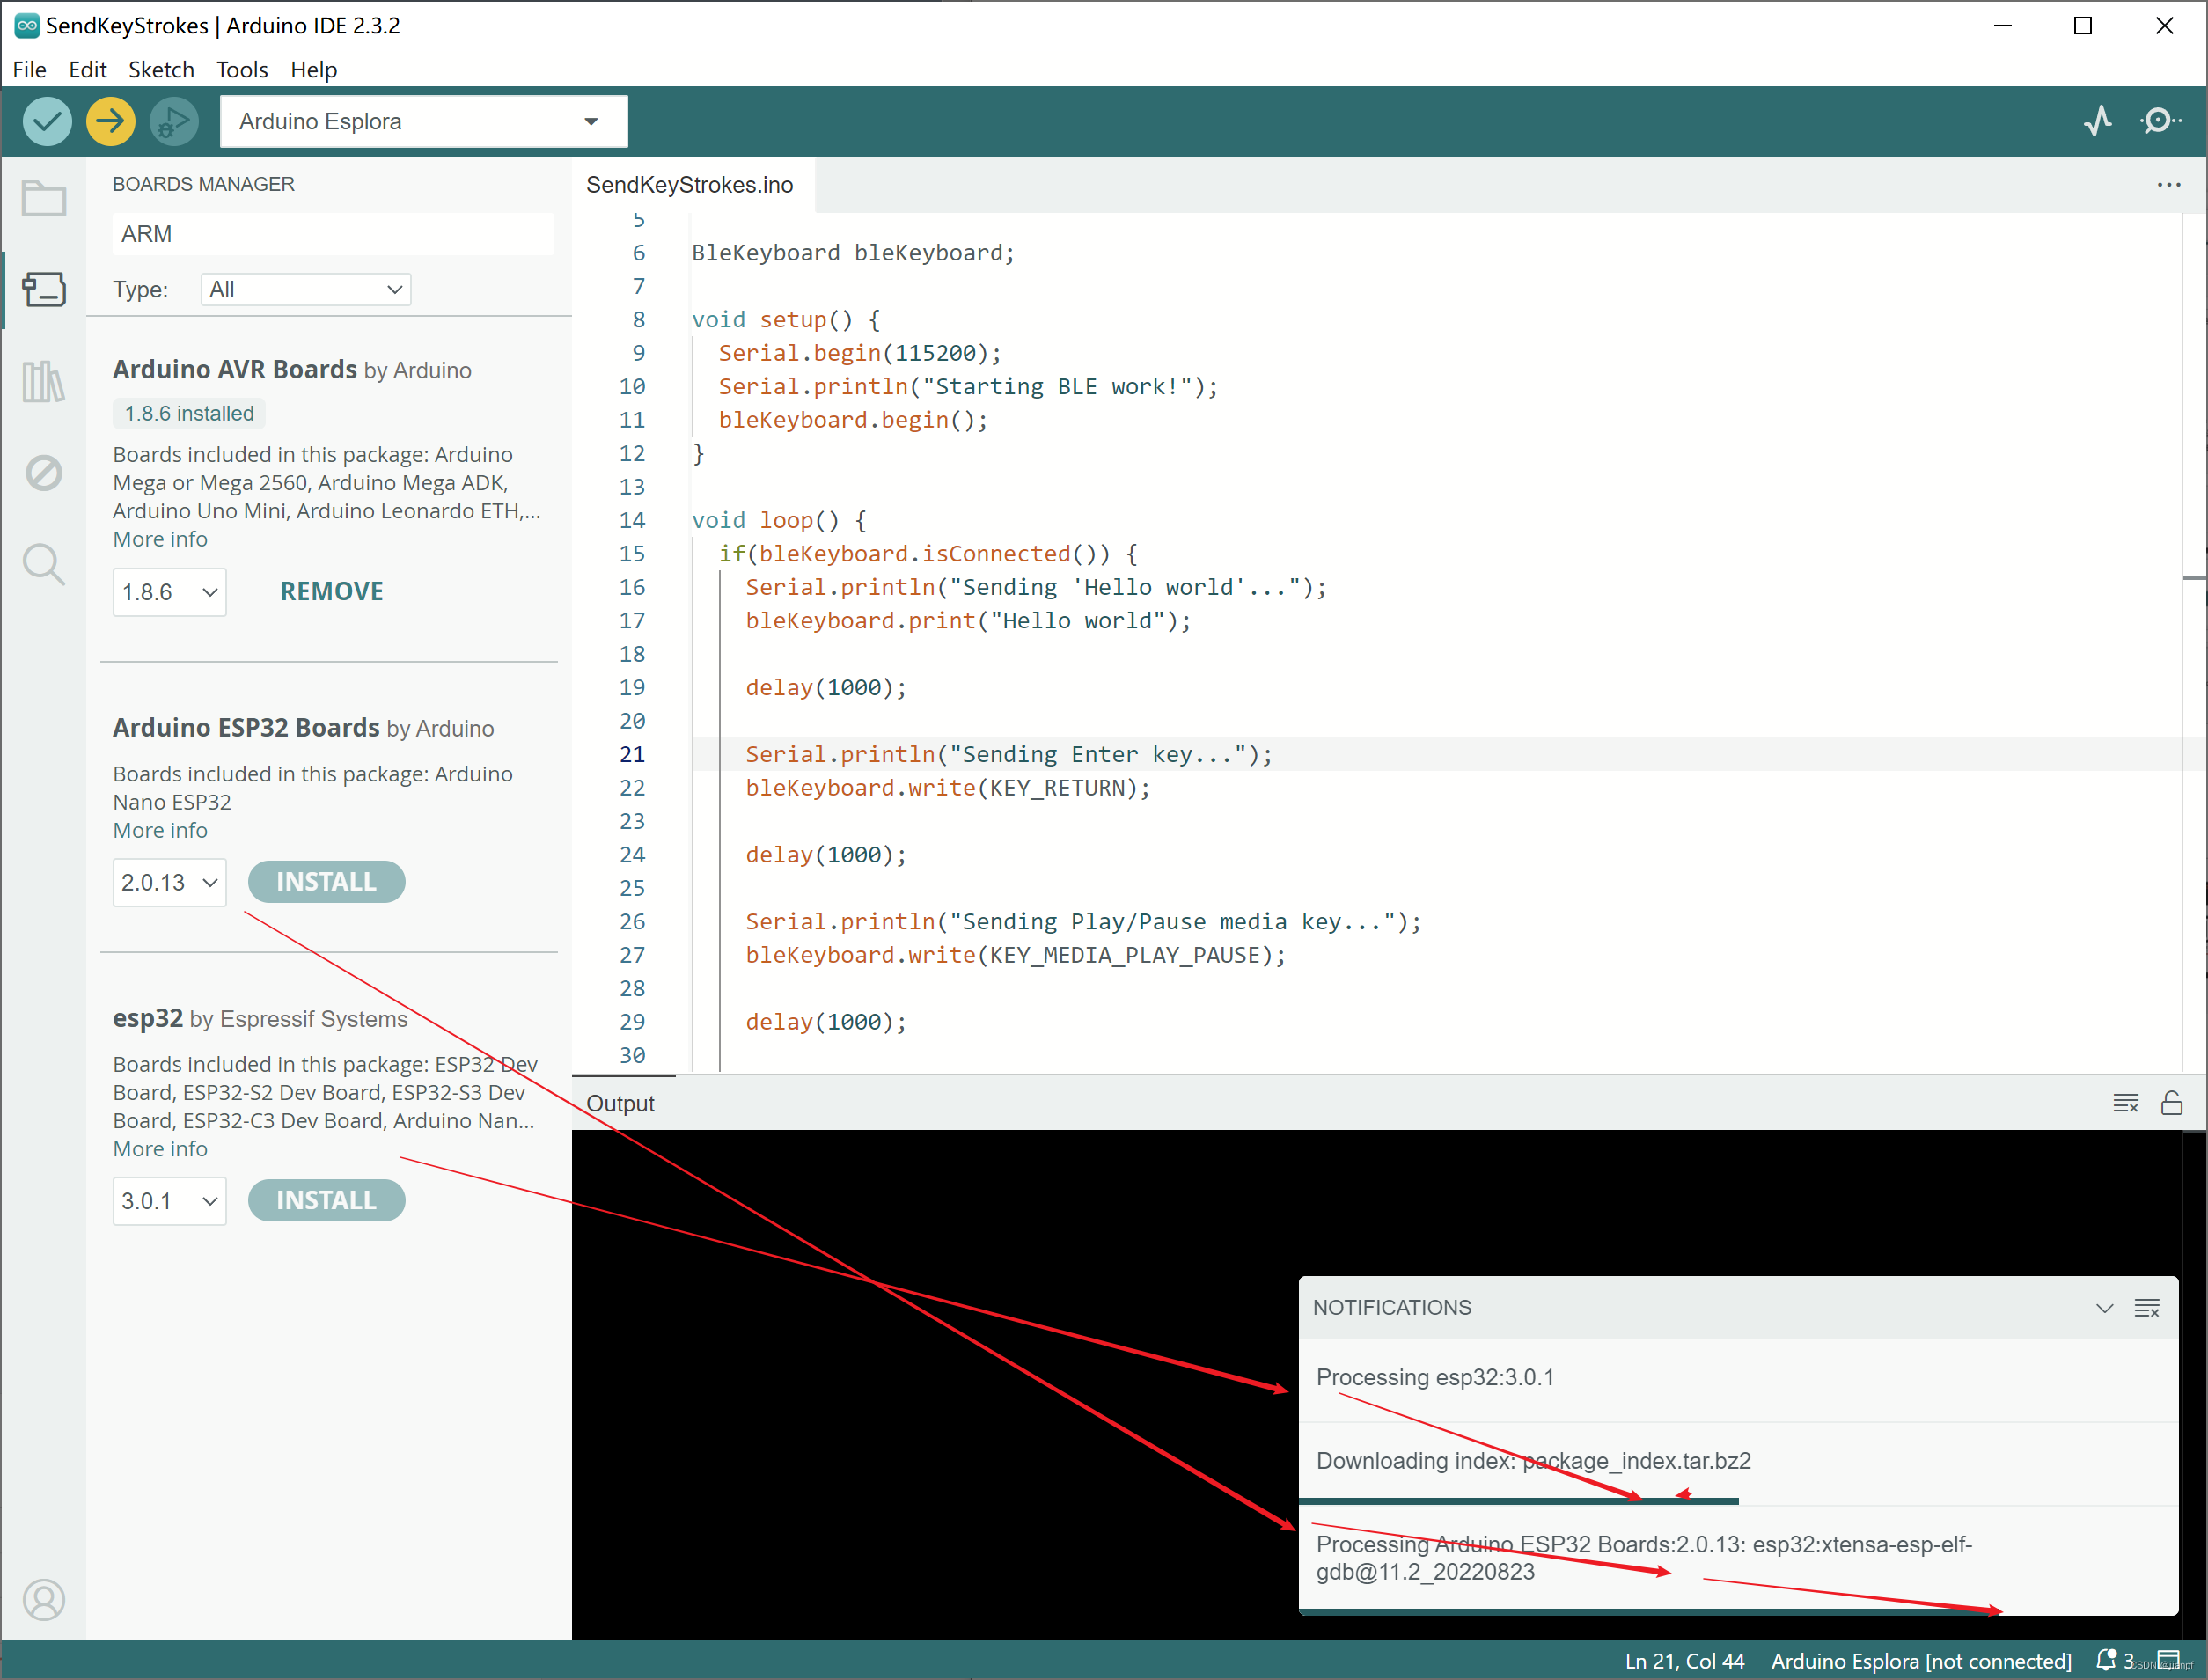
Task: Start the debugger with the Debug button
Action: pyautogui.click(x=174, y=121)
